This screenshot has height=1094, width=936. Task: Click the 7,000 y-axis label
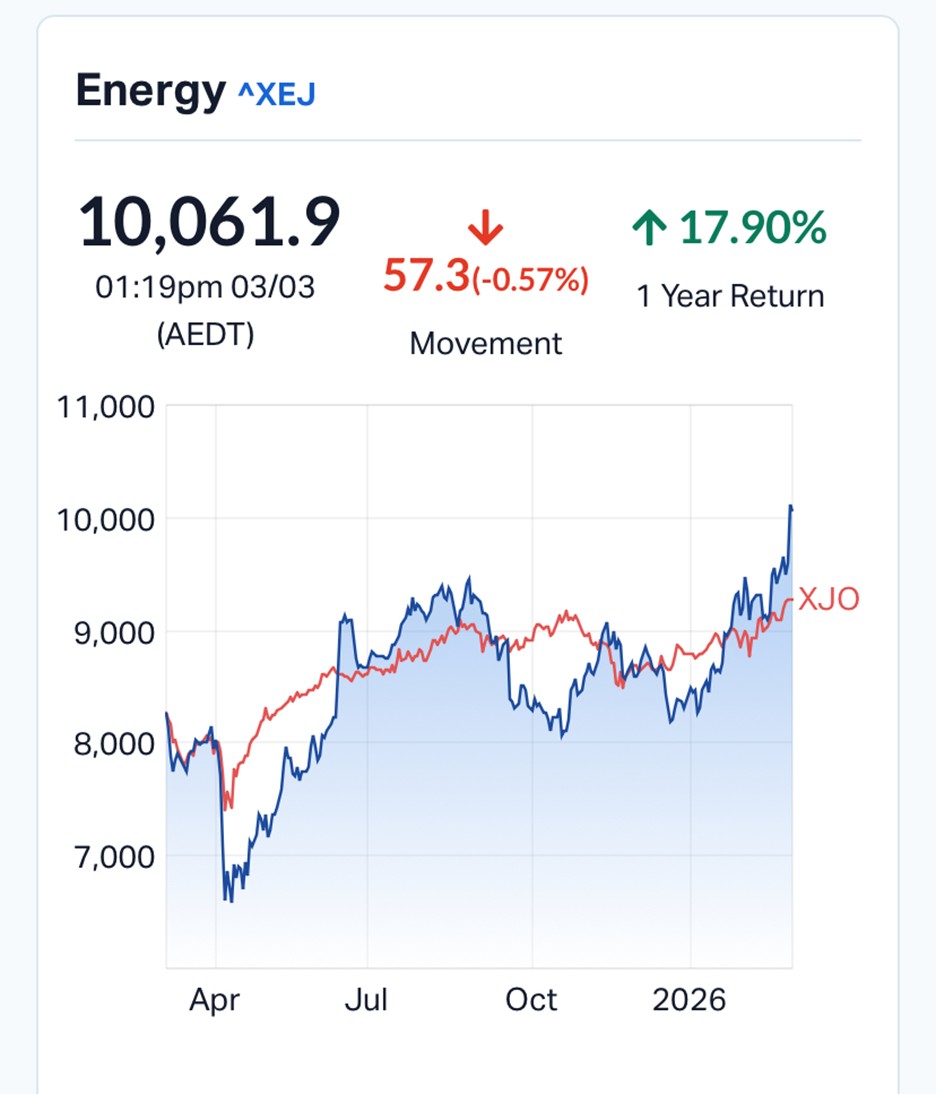coord(113,856)
